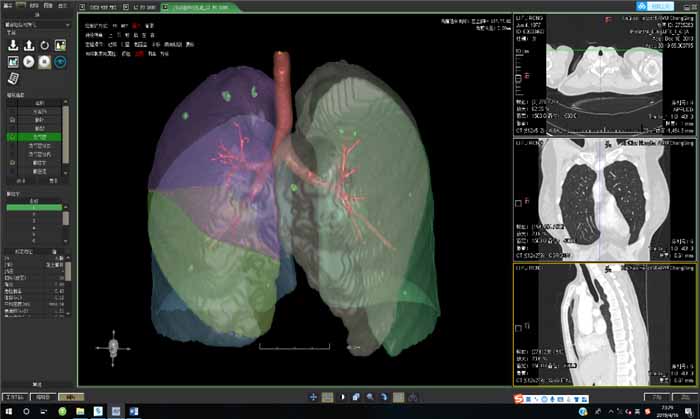Click the tilted calculator/notes icon
The height and width of the screenshot is (419, 700).
(13, 78)
